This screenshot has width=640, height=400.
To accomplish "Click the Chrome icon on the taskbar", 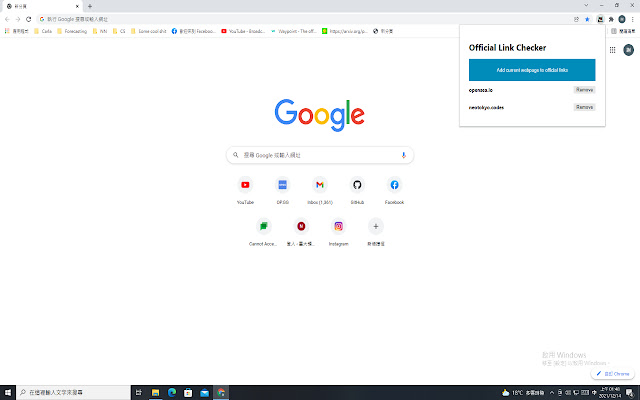I will point(221,393).
